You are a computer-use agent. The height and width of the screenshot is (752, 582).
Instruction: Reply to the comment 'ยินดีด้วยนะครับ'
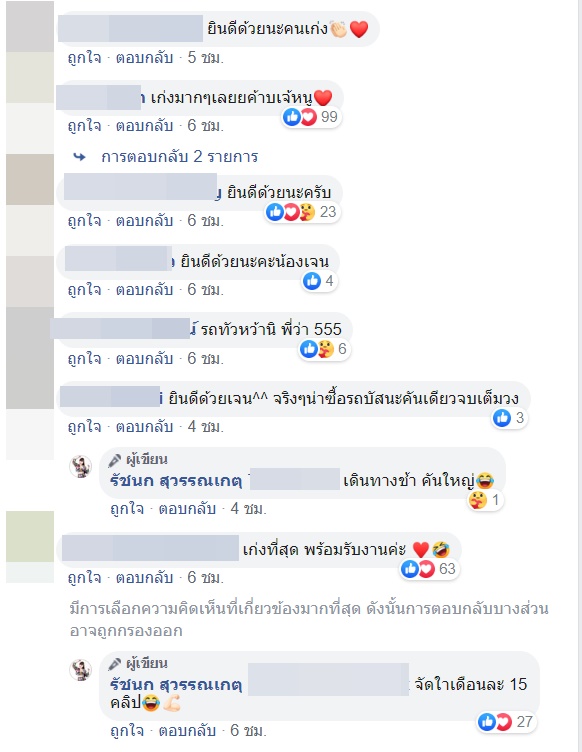point(144,221)
